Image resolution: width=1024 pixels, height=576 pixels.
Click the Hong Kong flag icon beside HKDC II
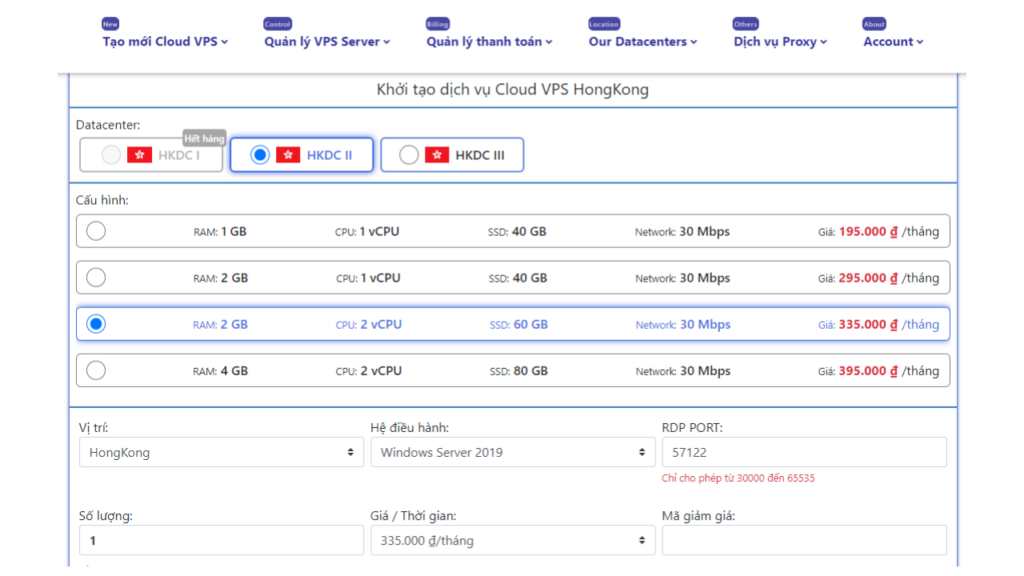click(x=289, y=154)
